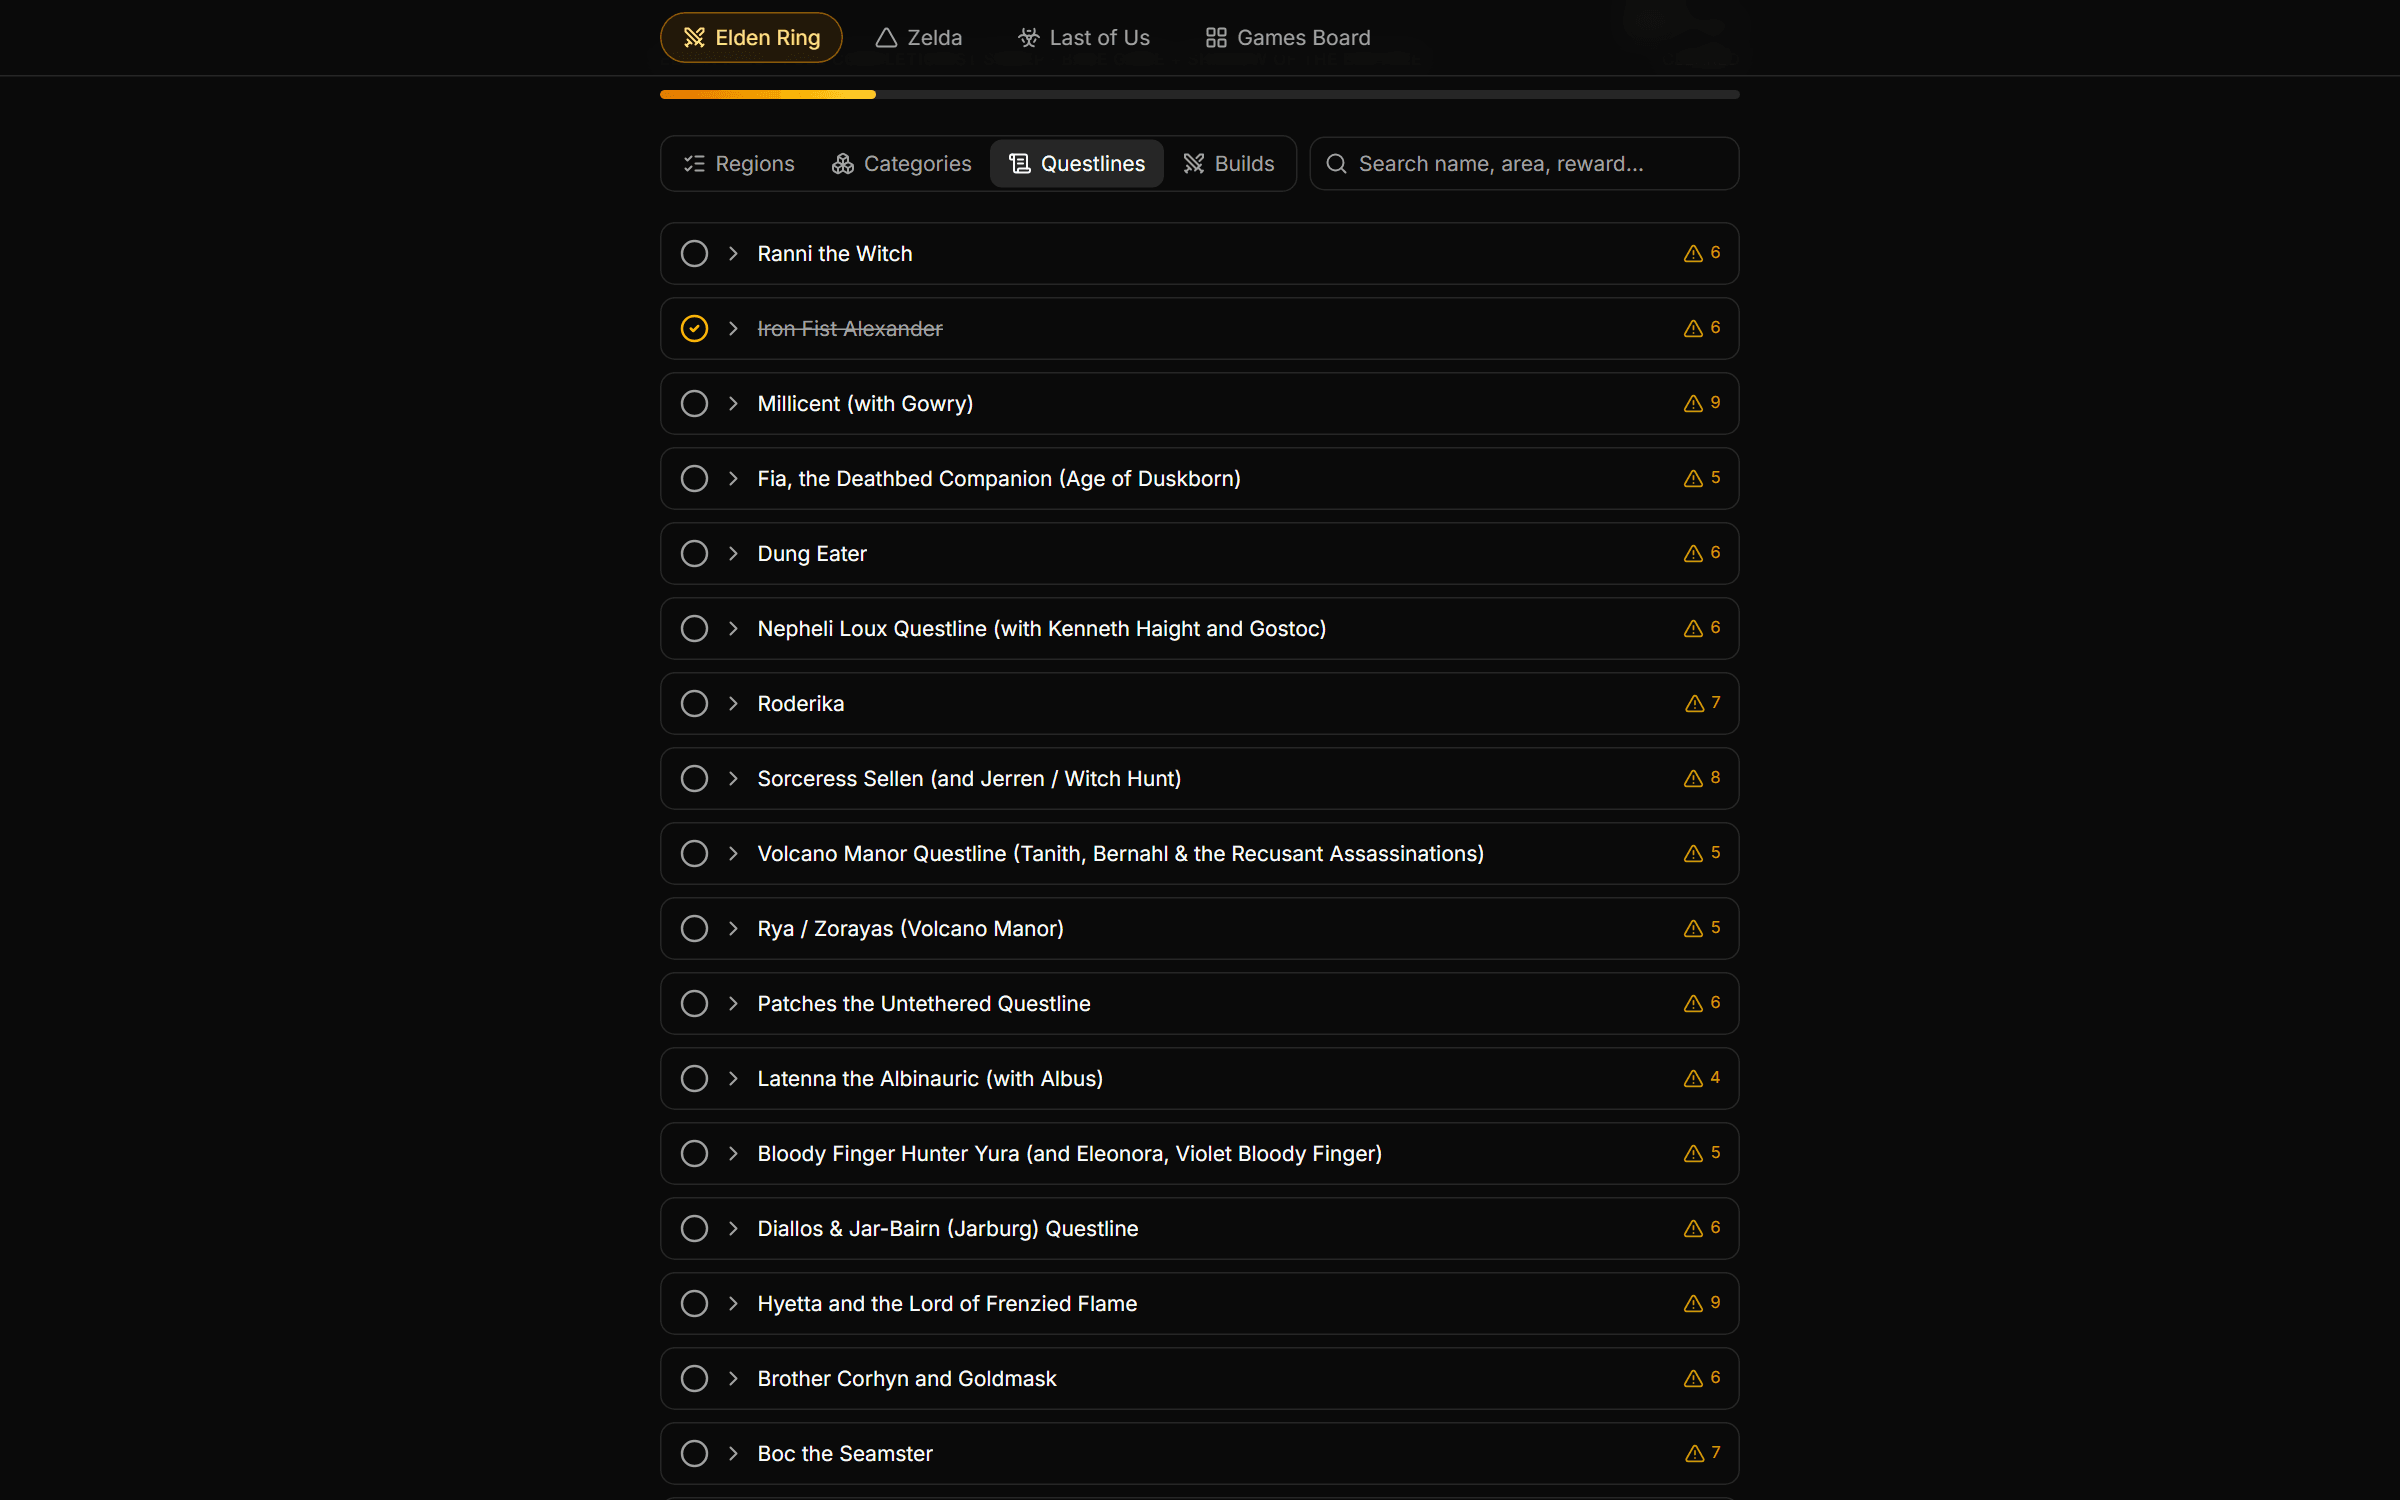This screenshot has height=1500, width=2400.
Task: Click the biohazard icon on the Last of Us tab
Action: (x=1028, y=38)
